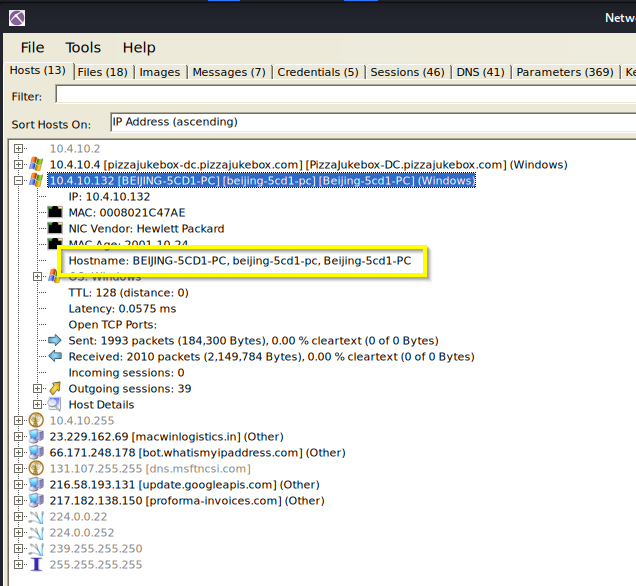The height and width of the screenshot is (586, 636).
Task: Click the Windows icon beside host 10.4.10.4
Action: click(x=35, y=165)
